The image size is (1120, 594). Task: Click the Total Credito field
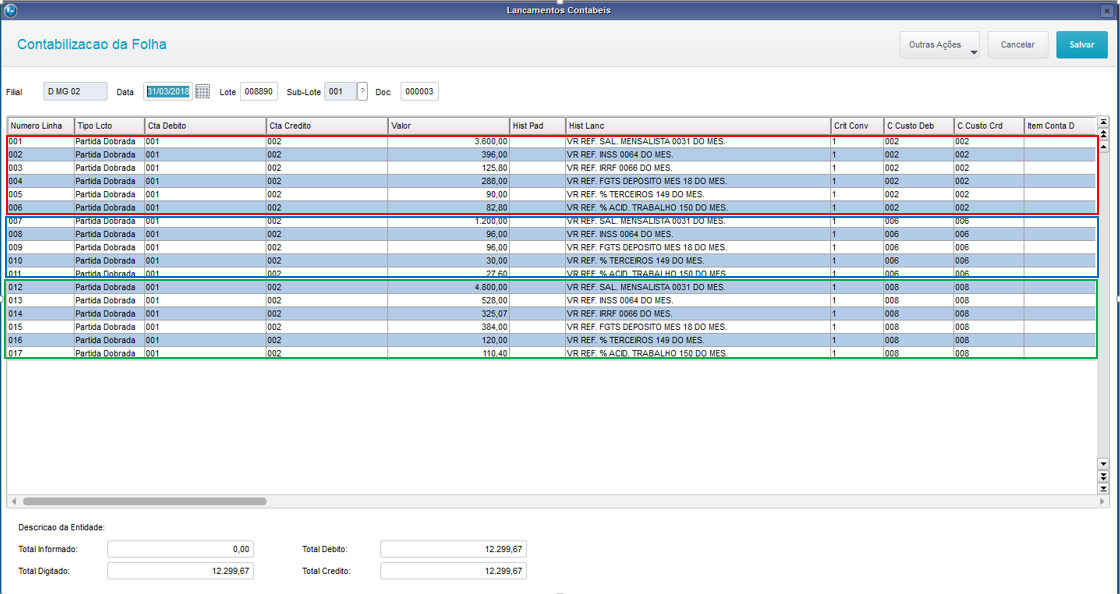(x=454, y=570)
